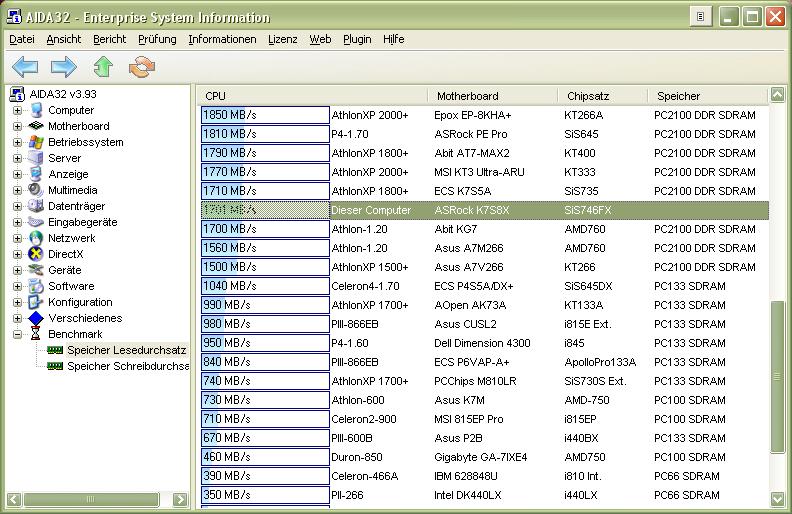Viewport: 792px width, 514px height.
Task: Select the Epox EP-8KHA+ motherboard cell
Action: tap(472, 115)
